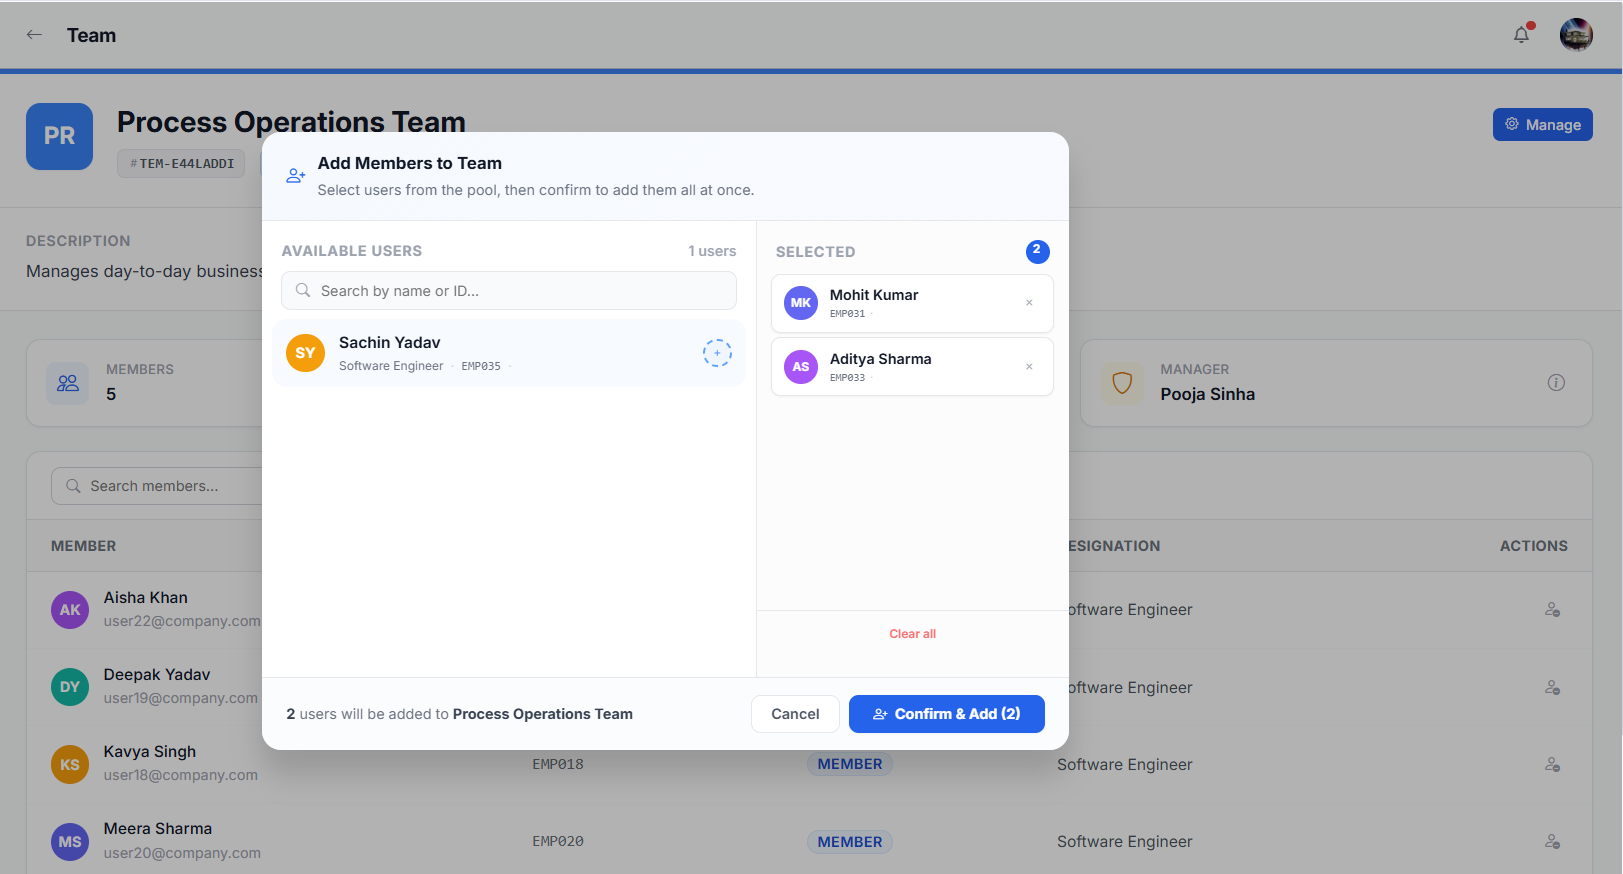Viewport: 1623px width, 874px height.
Task: Click the Manage button
Action: point(1542,125)
